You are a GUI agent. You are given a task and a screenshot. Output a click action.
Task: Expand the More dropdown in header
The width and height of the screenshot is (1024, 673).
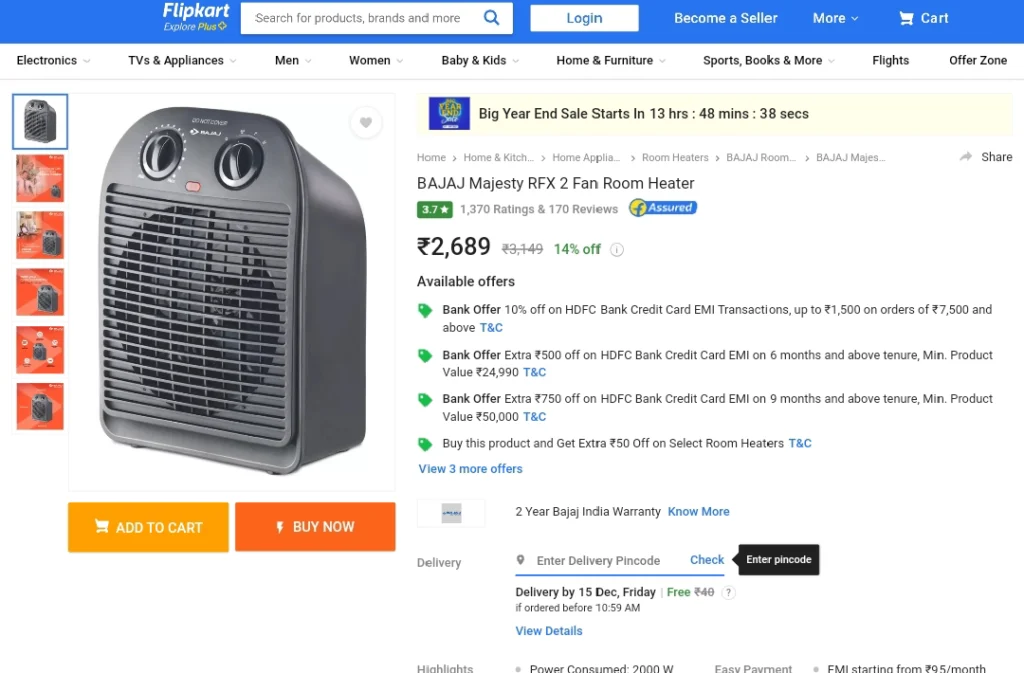click(835, 18)
